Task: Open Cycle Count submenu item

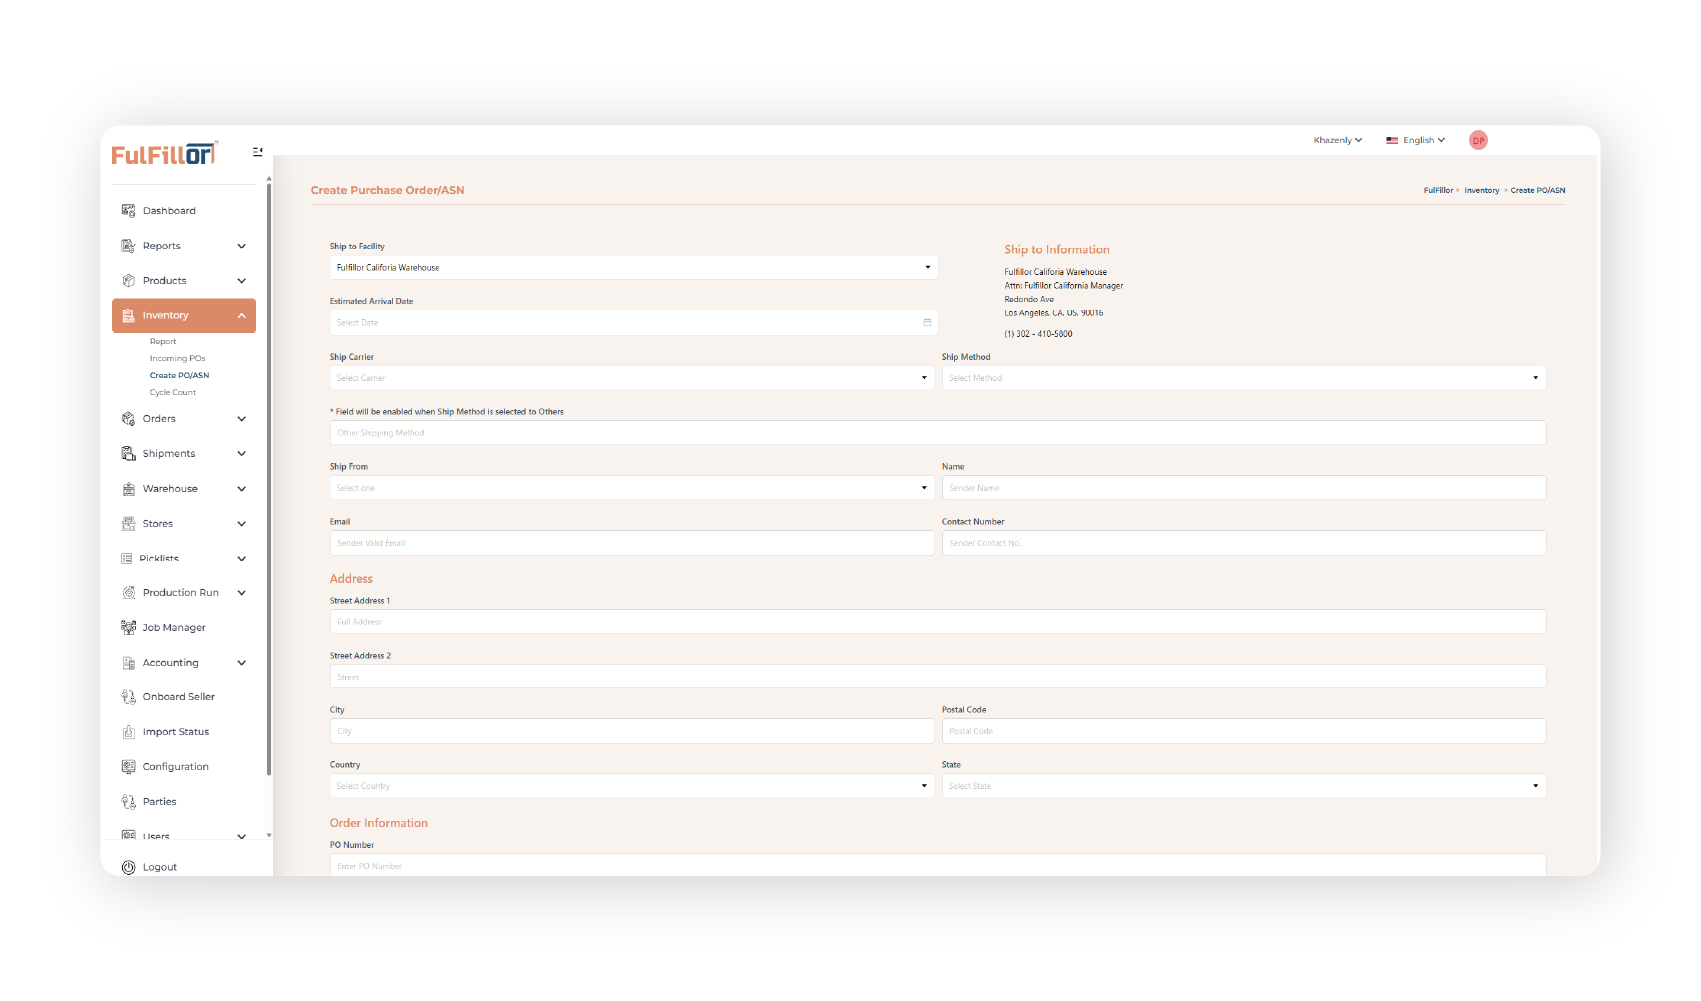Action: tap(173, 393)
